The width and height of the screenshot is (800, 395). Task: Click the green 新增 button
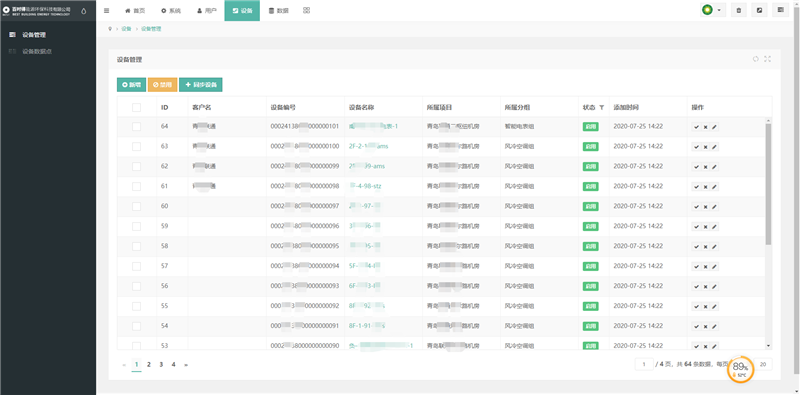click(x=132, y=85)
